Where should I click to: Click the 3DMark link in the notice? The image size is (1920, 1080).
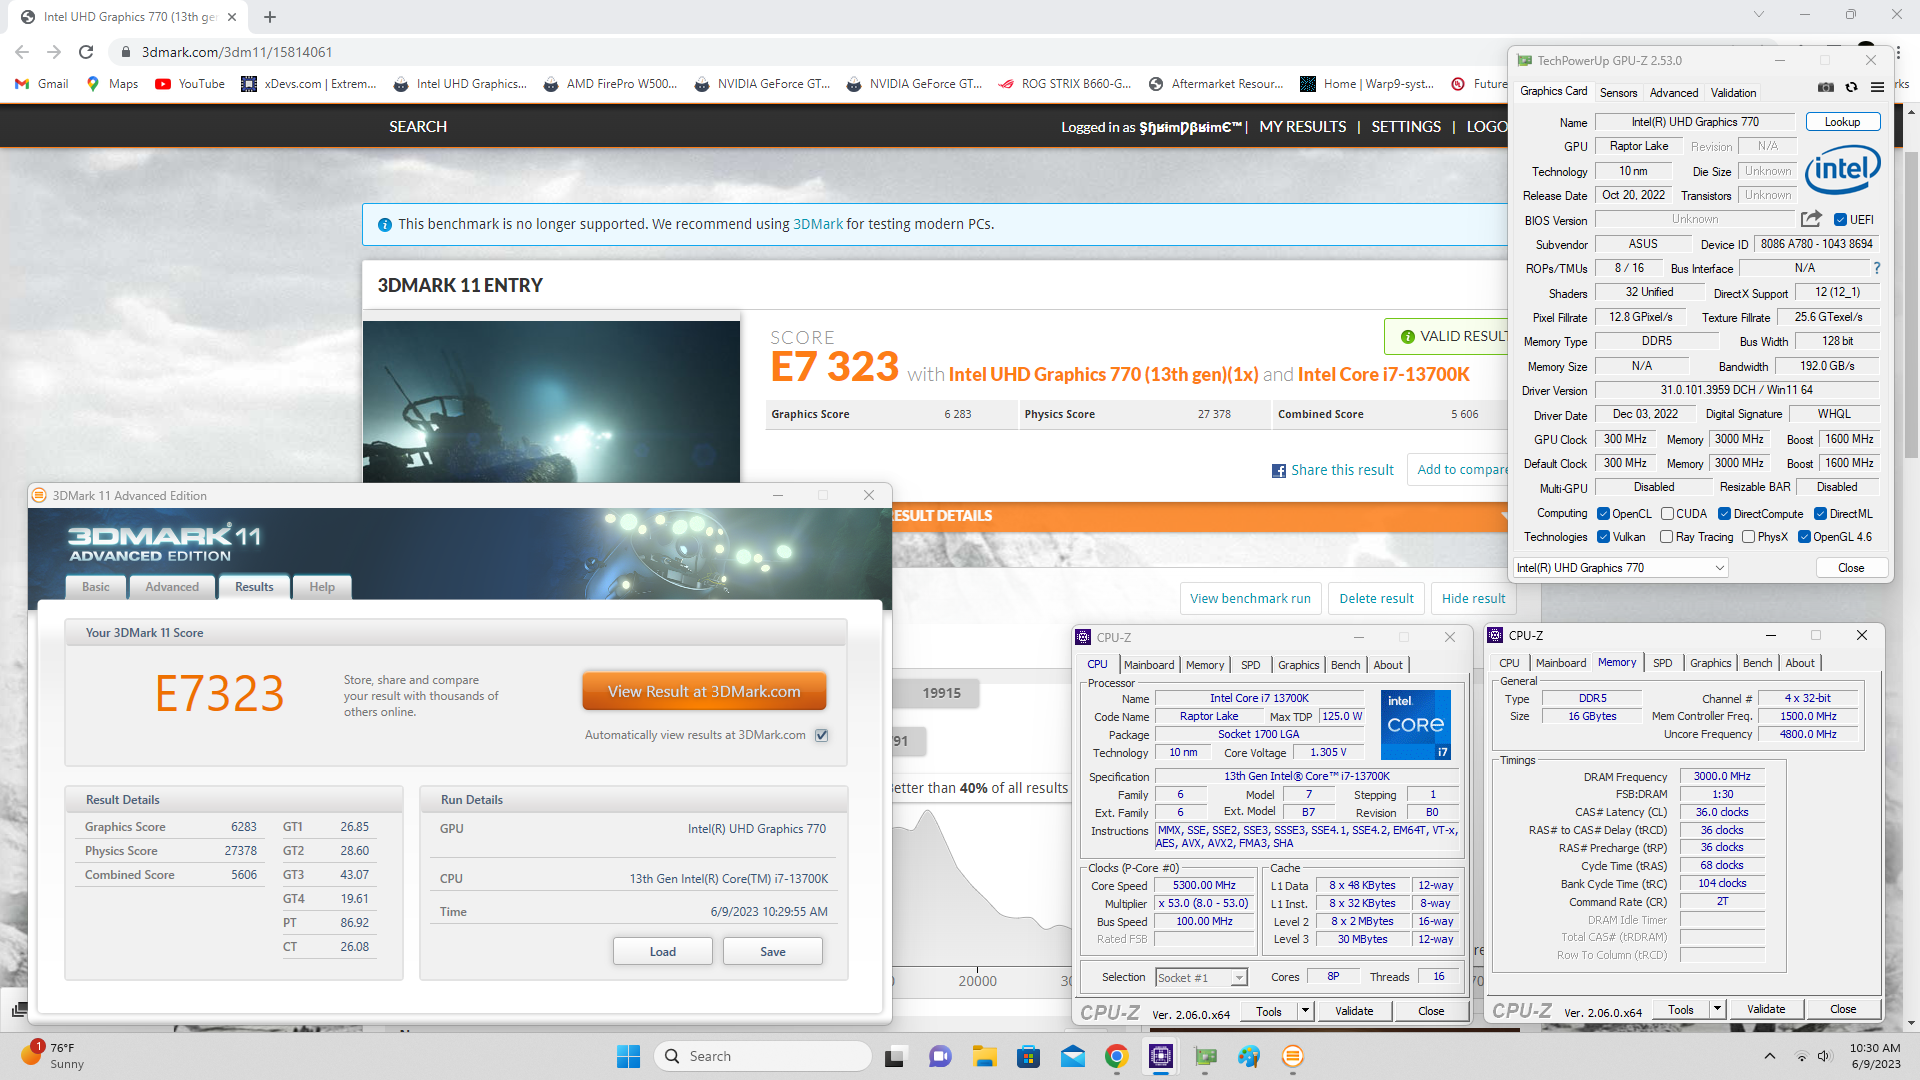[x=818, y=224]
